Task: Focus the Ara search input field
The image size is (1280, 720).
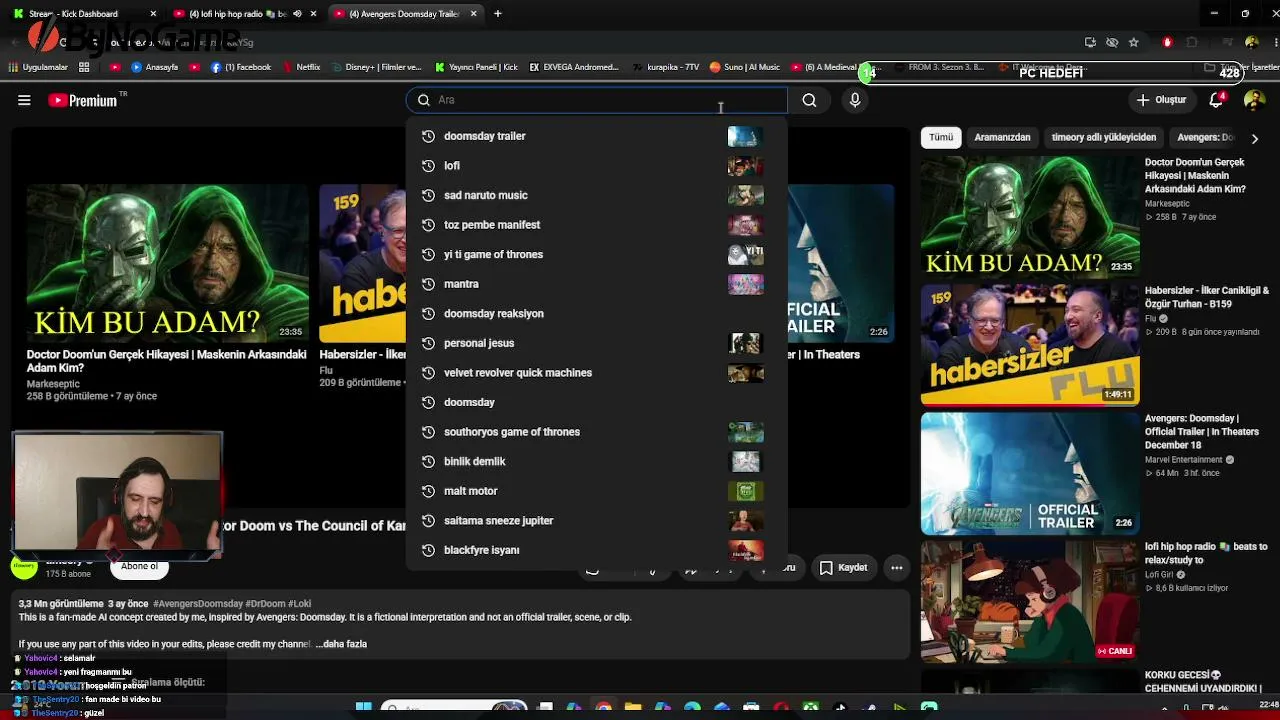Action: pos(597,100)
